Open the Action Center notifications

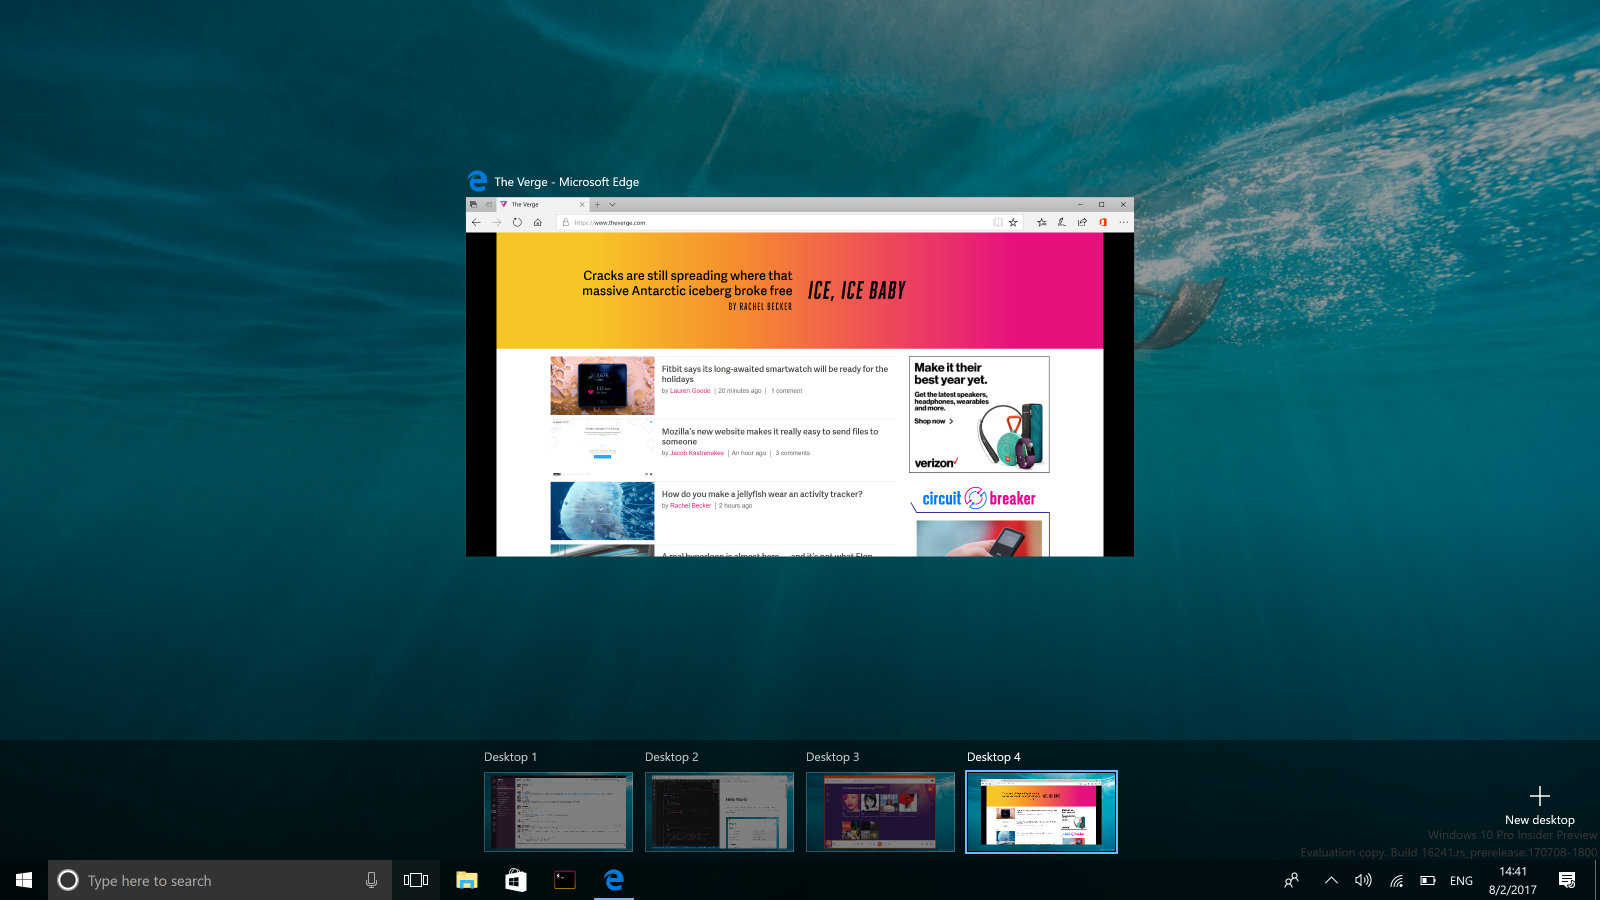point(1567,880)
